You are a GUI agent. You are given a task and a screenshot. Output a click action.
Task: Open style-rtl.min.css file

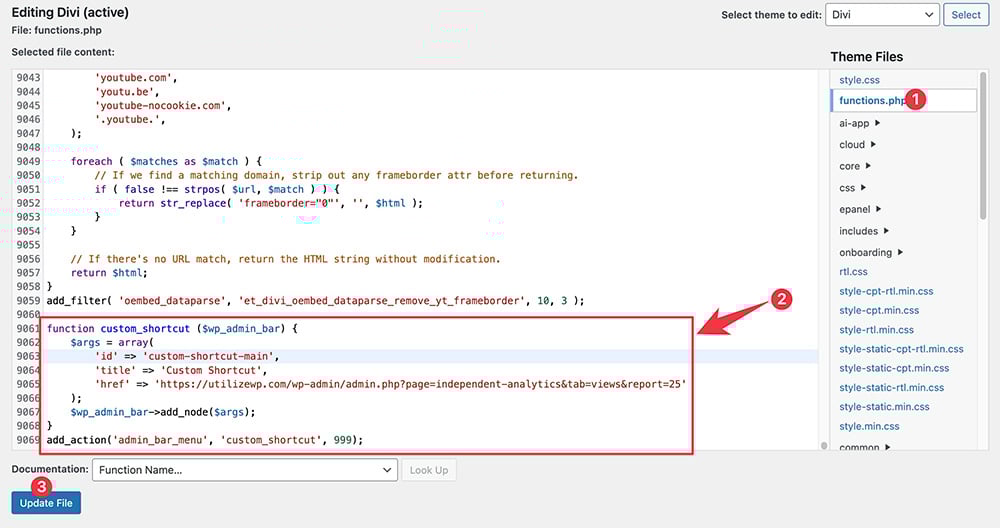tap(876, 330)
